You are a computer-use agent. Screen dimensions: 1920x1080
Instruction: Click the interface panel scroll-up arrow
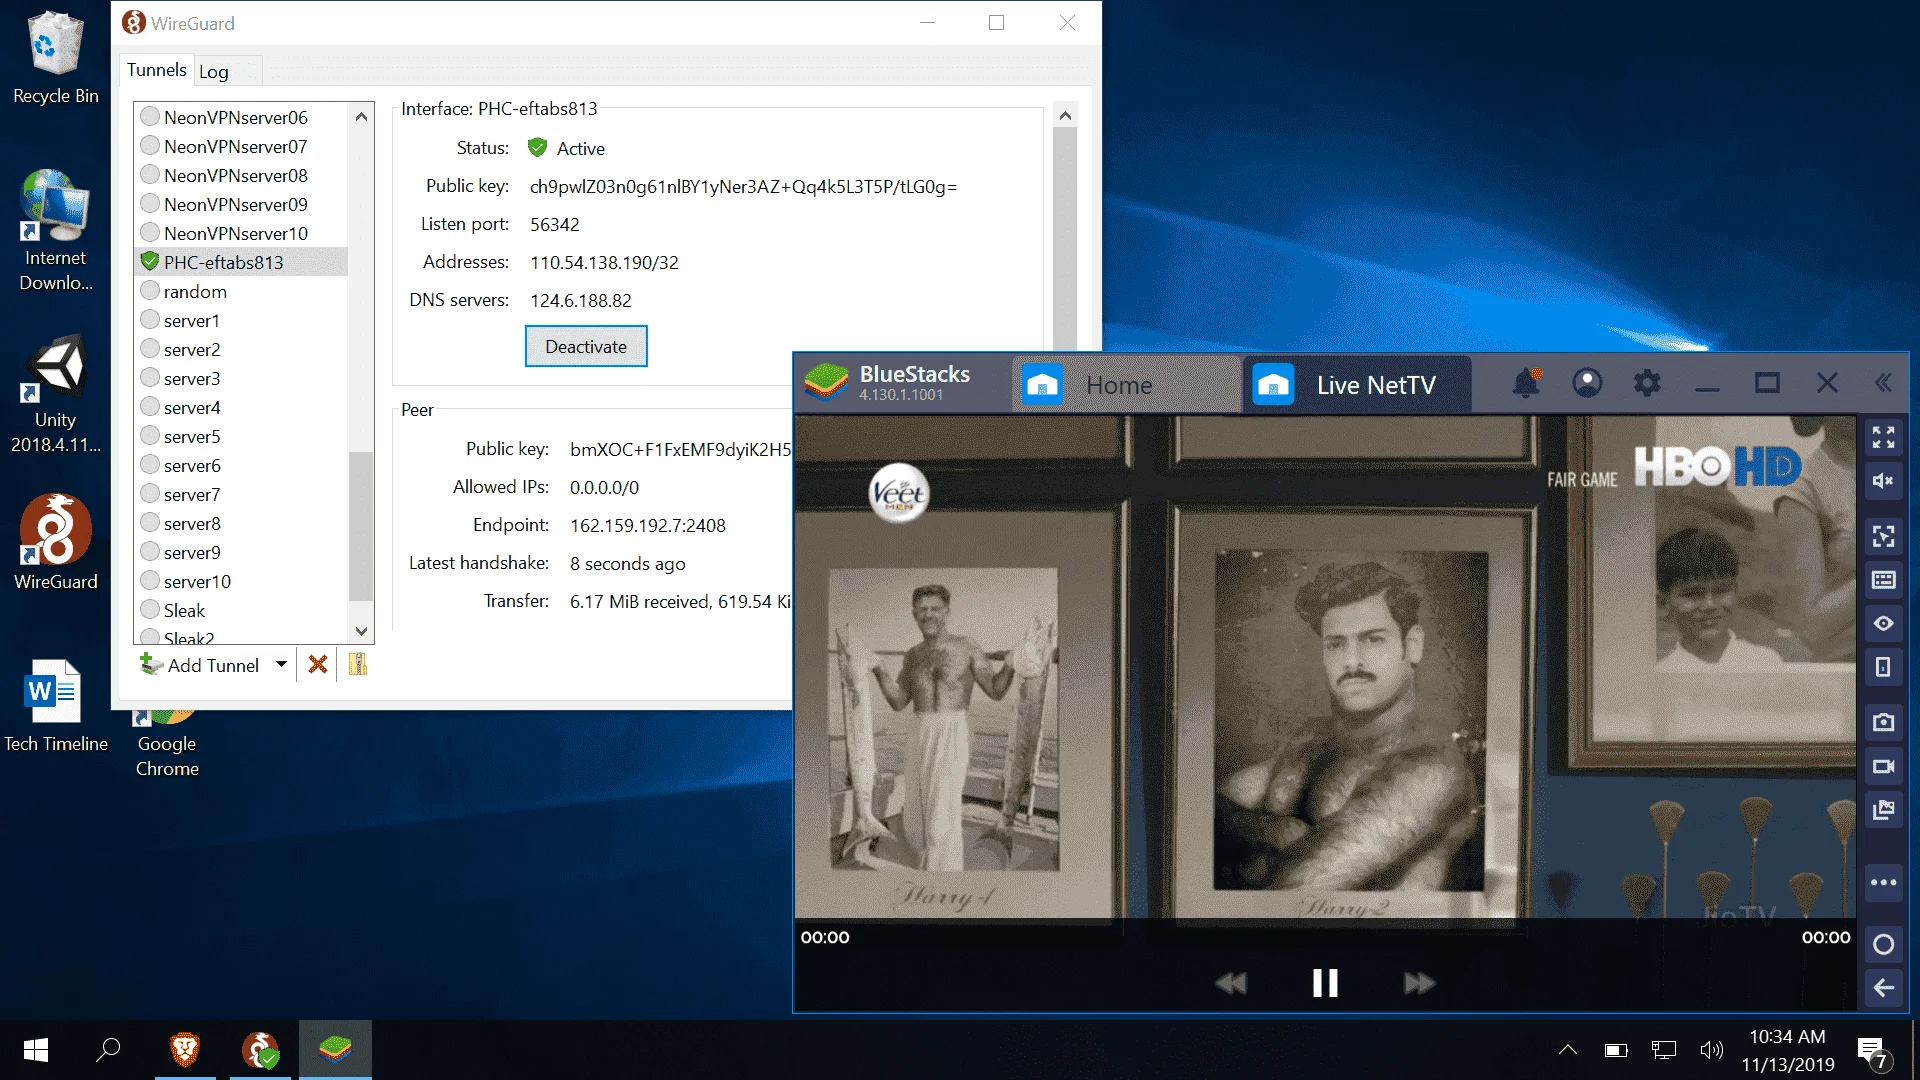click(x=1065, y=116)
